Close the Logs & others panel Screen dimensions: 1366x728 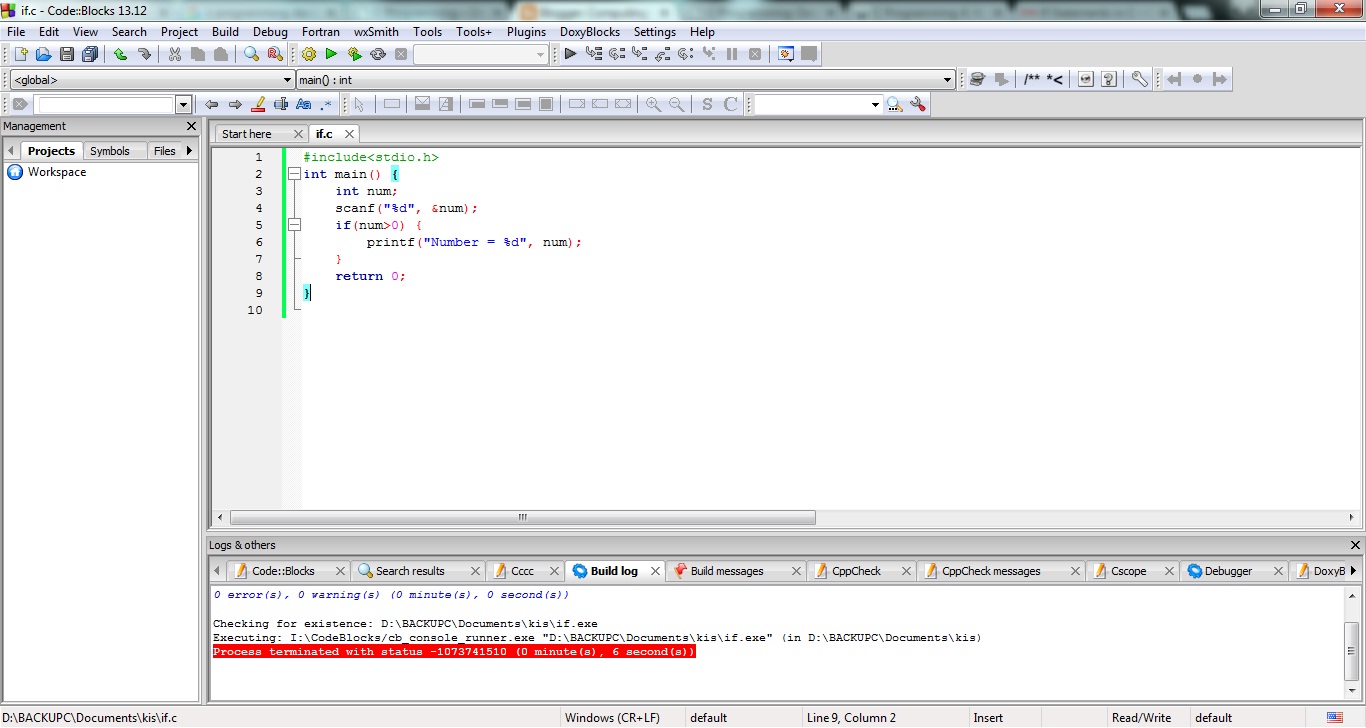coord(1355,544)
